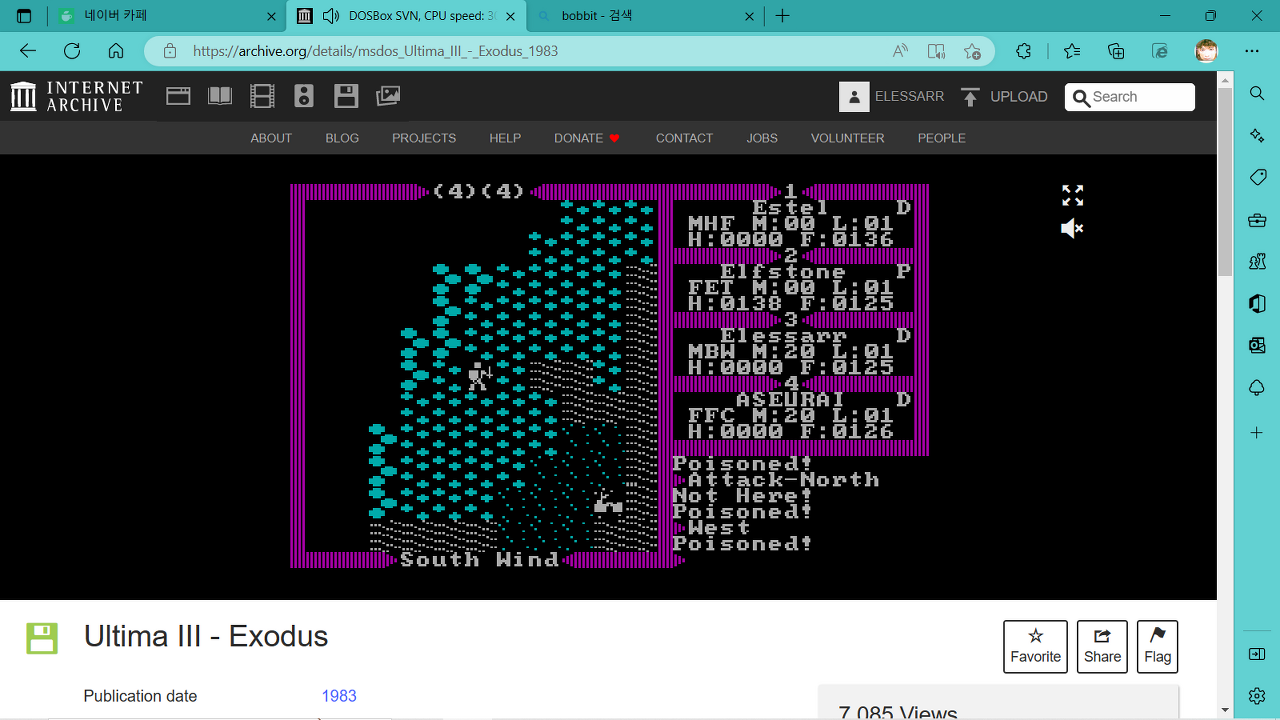Image resolution: width=1280 pixels, height=720 pixels.
Task: Open the DONATE navigation link
Action: point(587,138)
